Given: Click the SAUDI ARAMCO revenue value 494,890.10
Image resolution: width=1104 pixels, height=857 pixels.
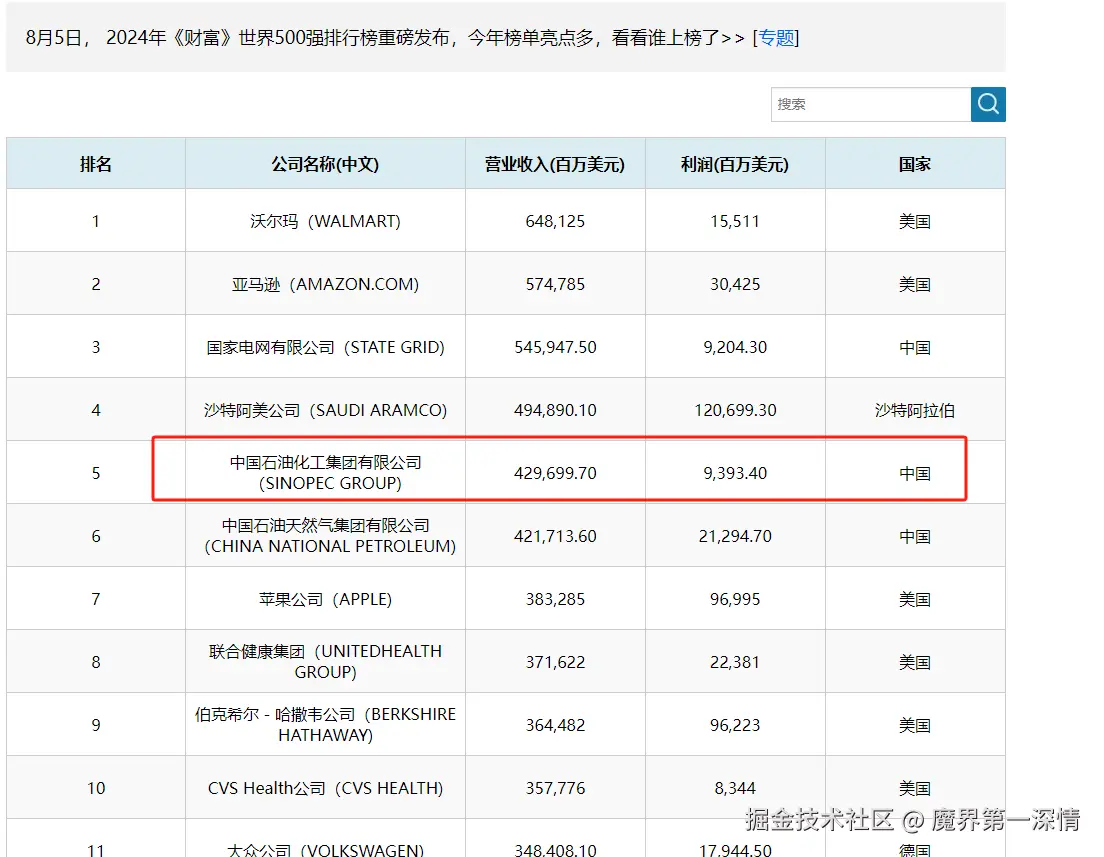Looking at the screenshot, I should (555, 408).
